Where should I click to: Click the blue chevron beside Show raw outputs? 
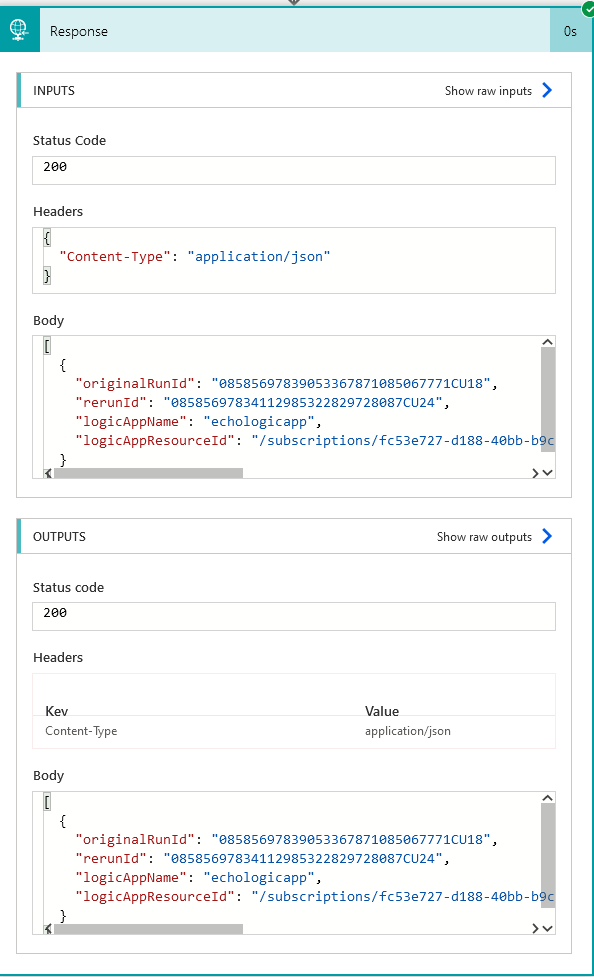click(546, 536)
